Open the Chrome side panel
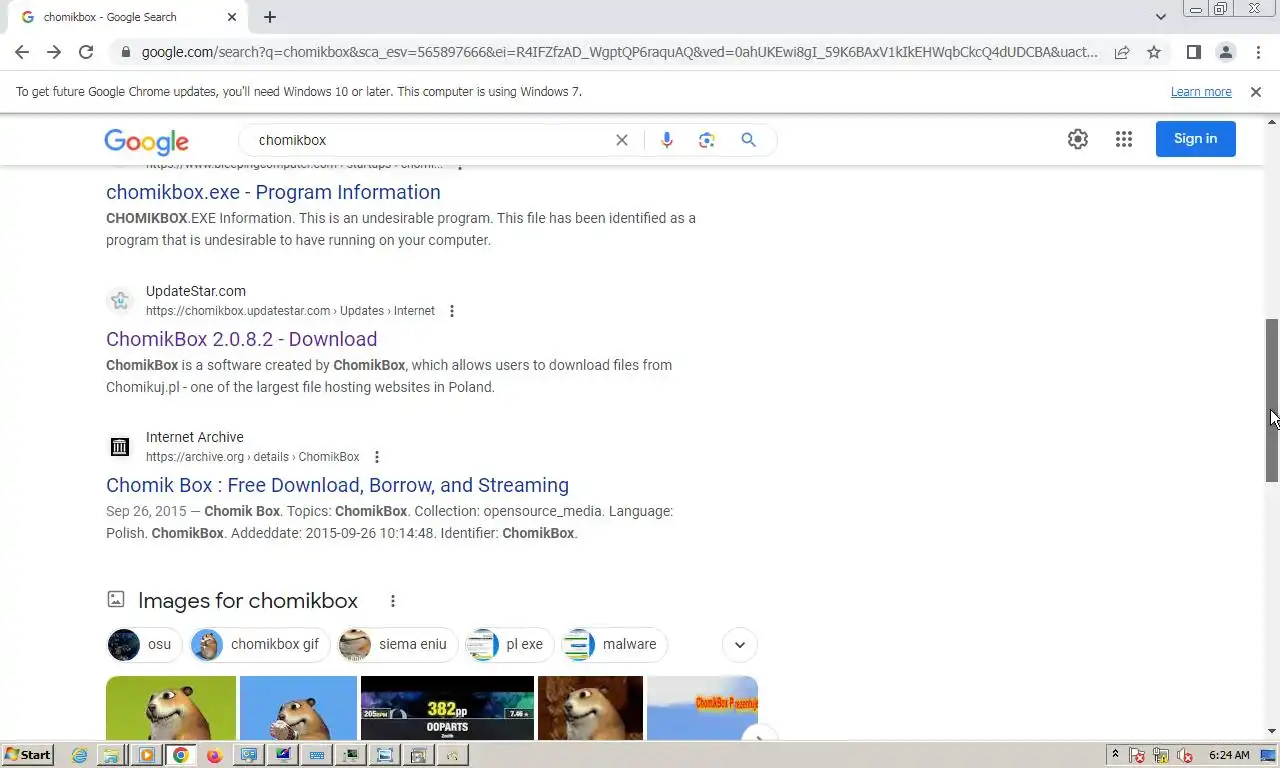1280x768 pixels. click(1193, 52)
